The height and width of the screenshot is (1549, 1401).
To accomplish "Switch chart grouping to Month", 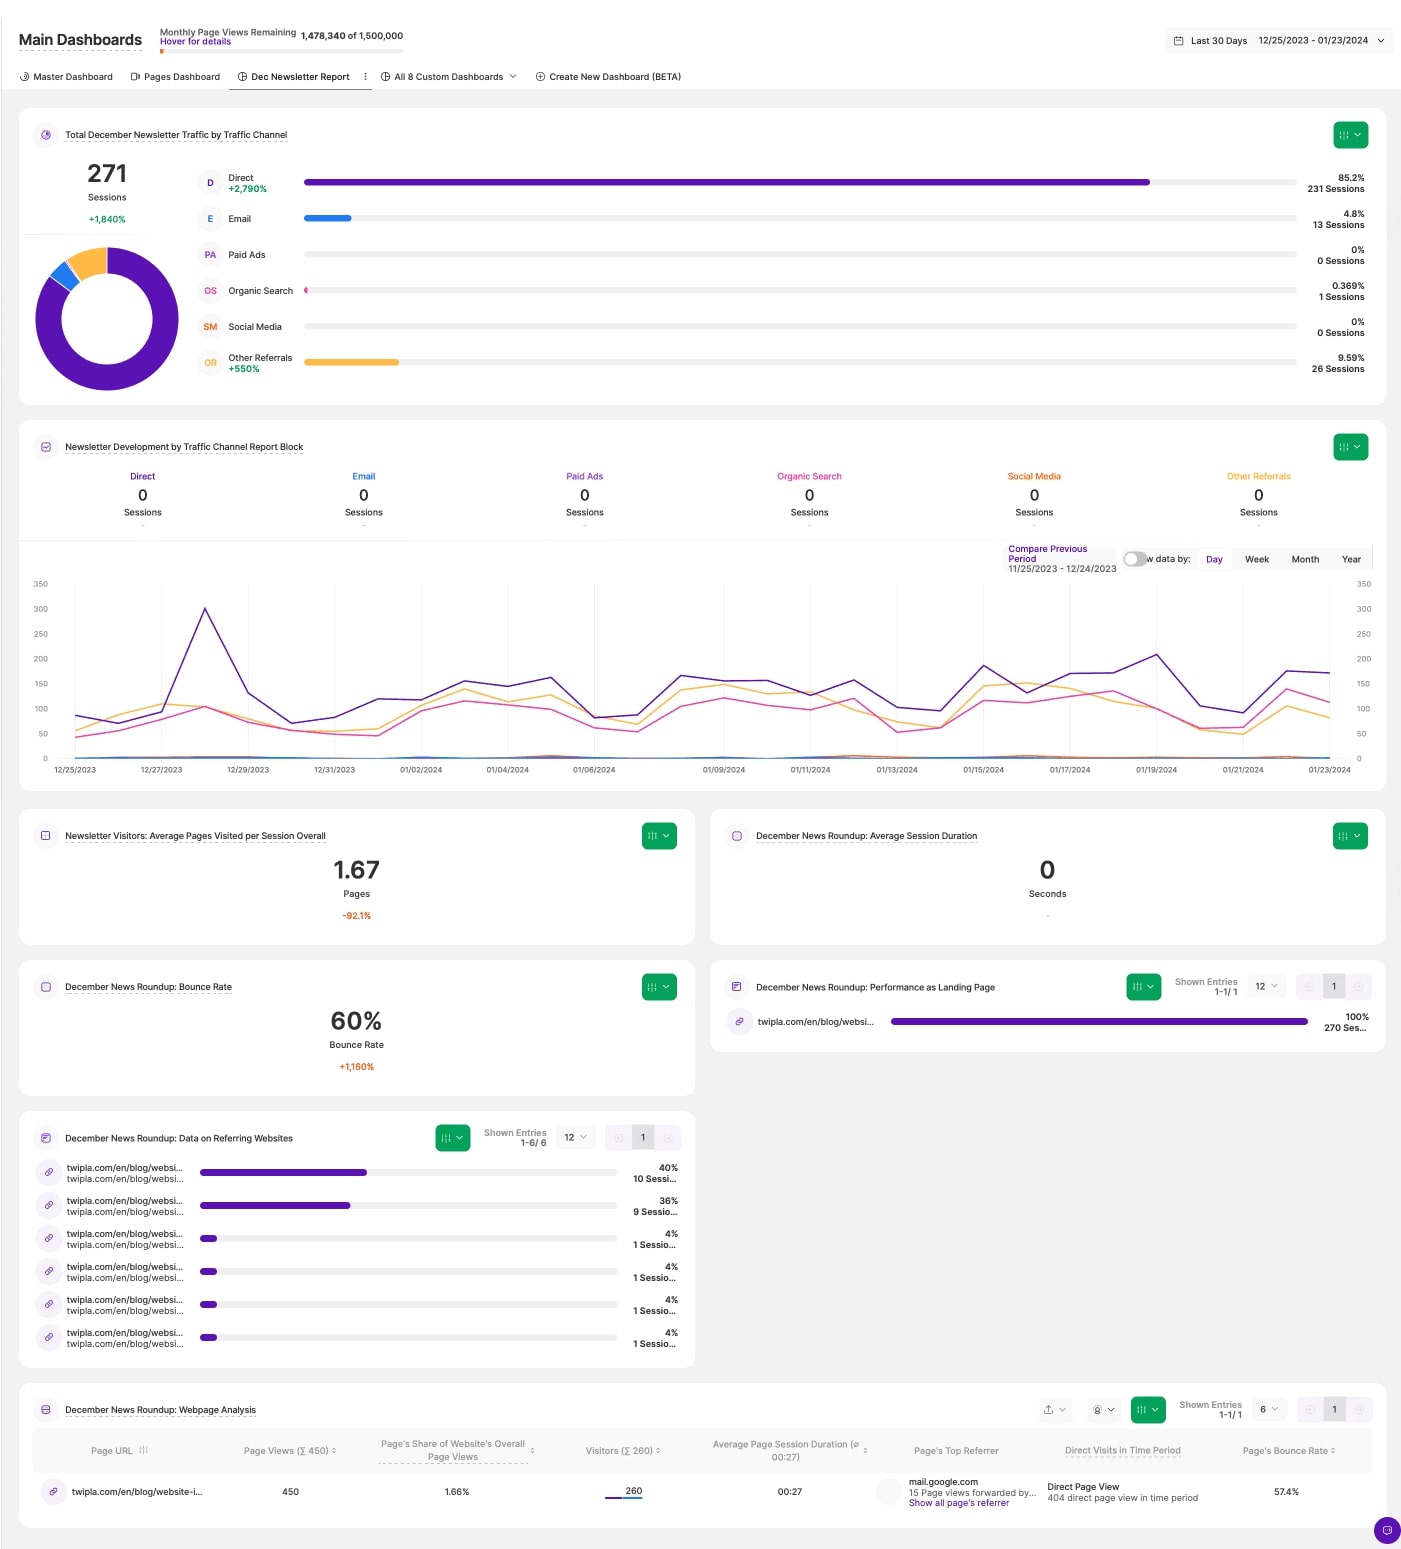I will [1304, 560].
